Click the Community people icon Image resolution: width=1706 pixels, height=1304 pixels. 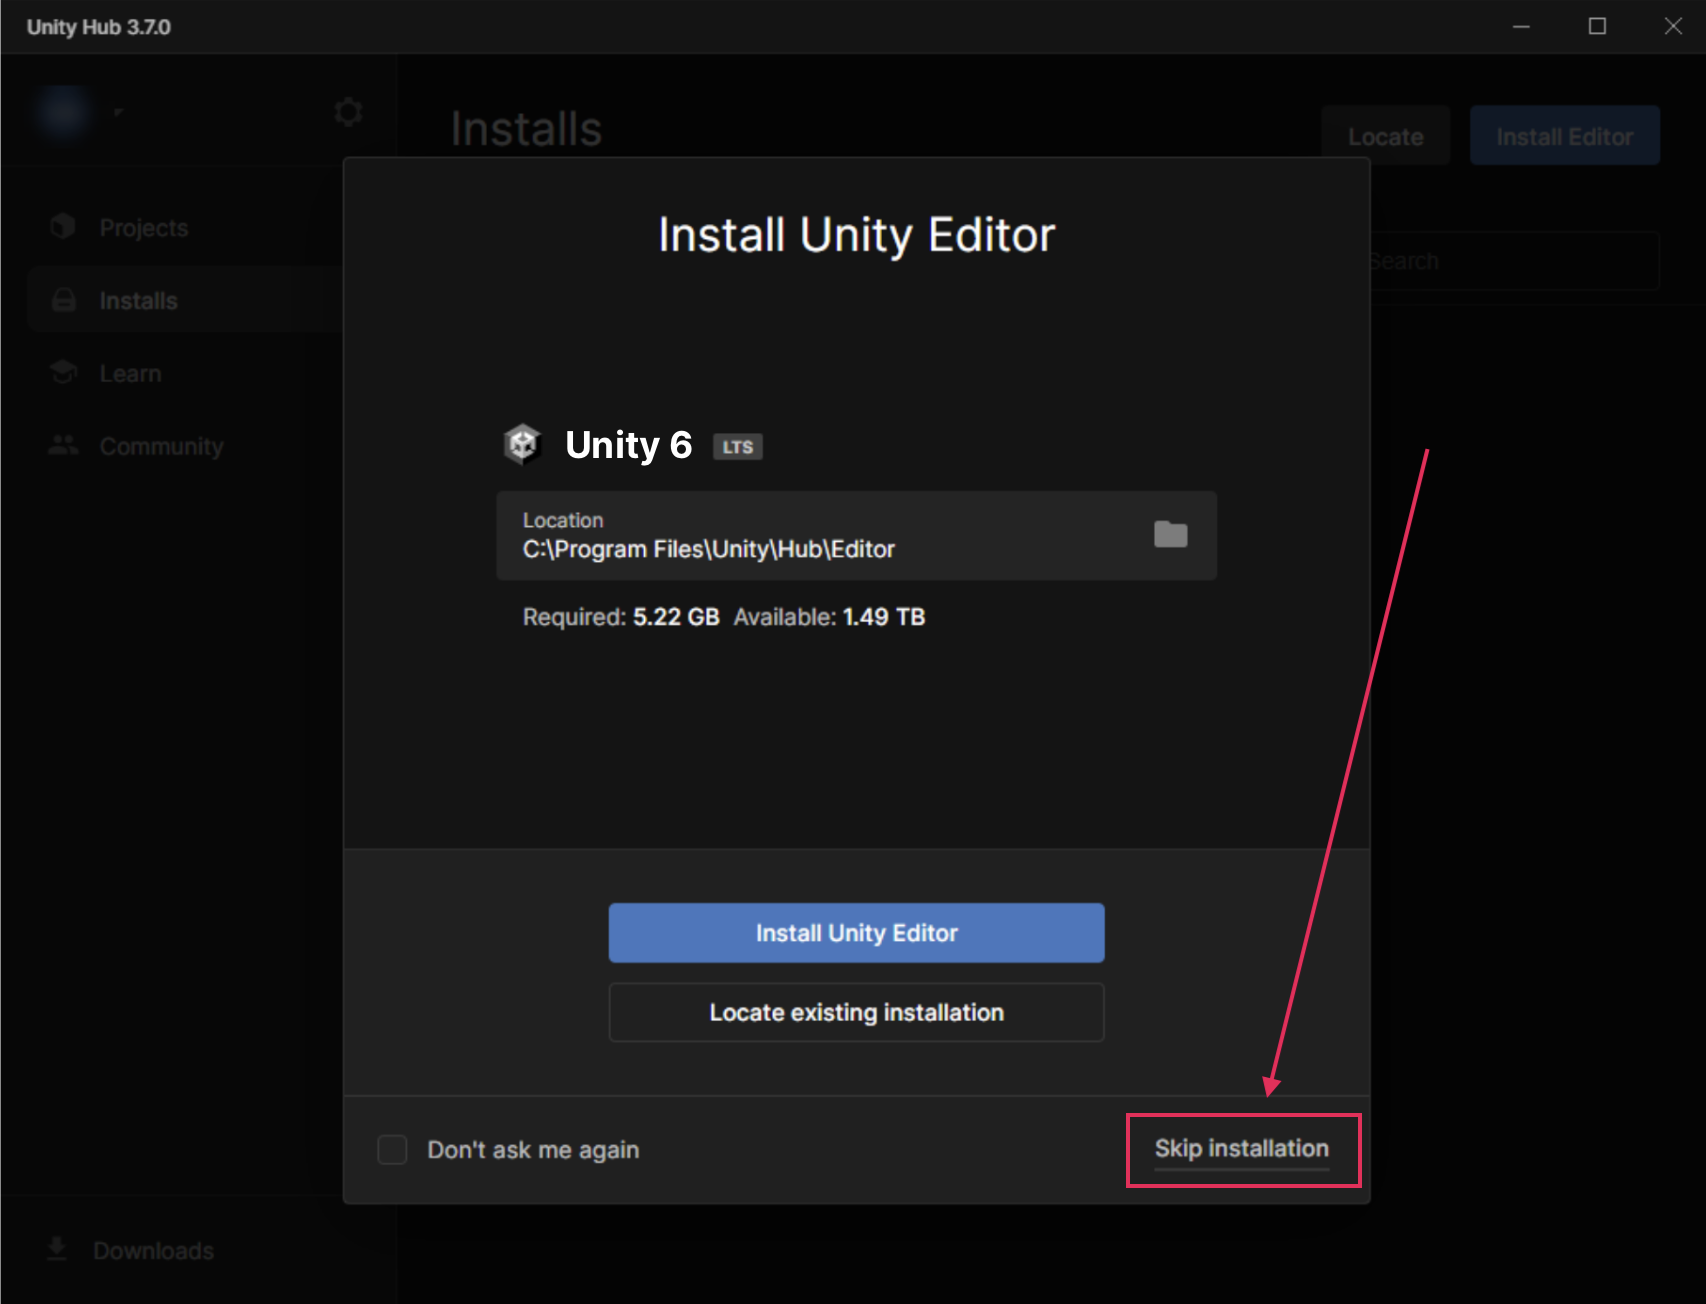(x=64, y=446)
